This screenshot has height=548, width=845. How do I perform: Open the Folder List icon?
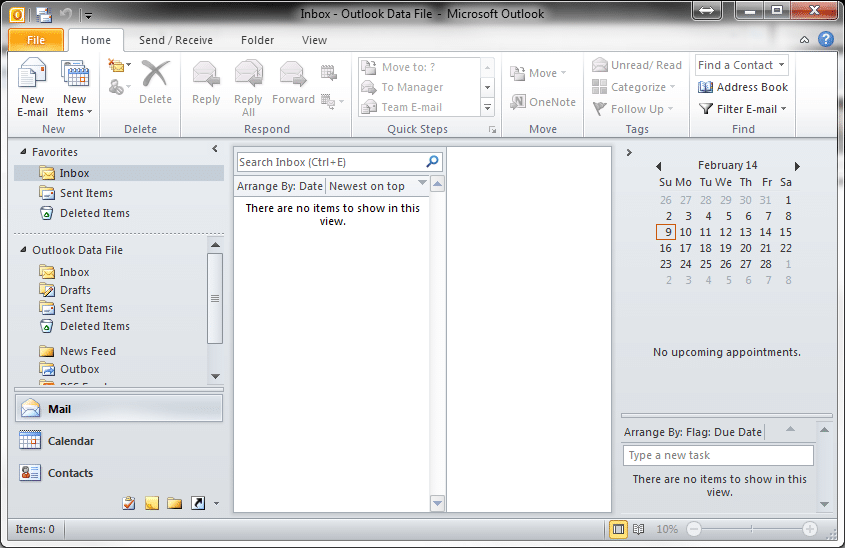tap(175, 503)
